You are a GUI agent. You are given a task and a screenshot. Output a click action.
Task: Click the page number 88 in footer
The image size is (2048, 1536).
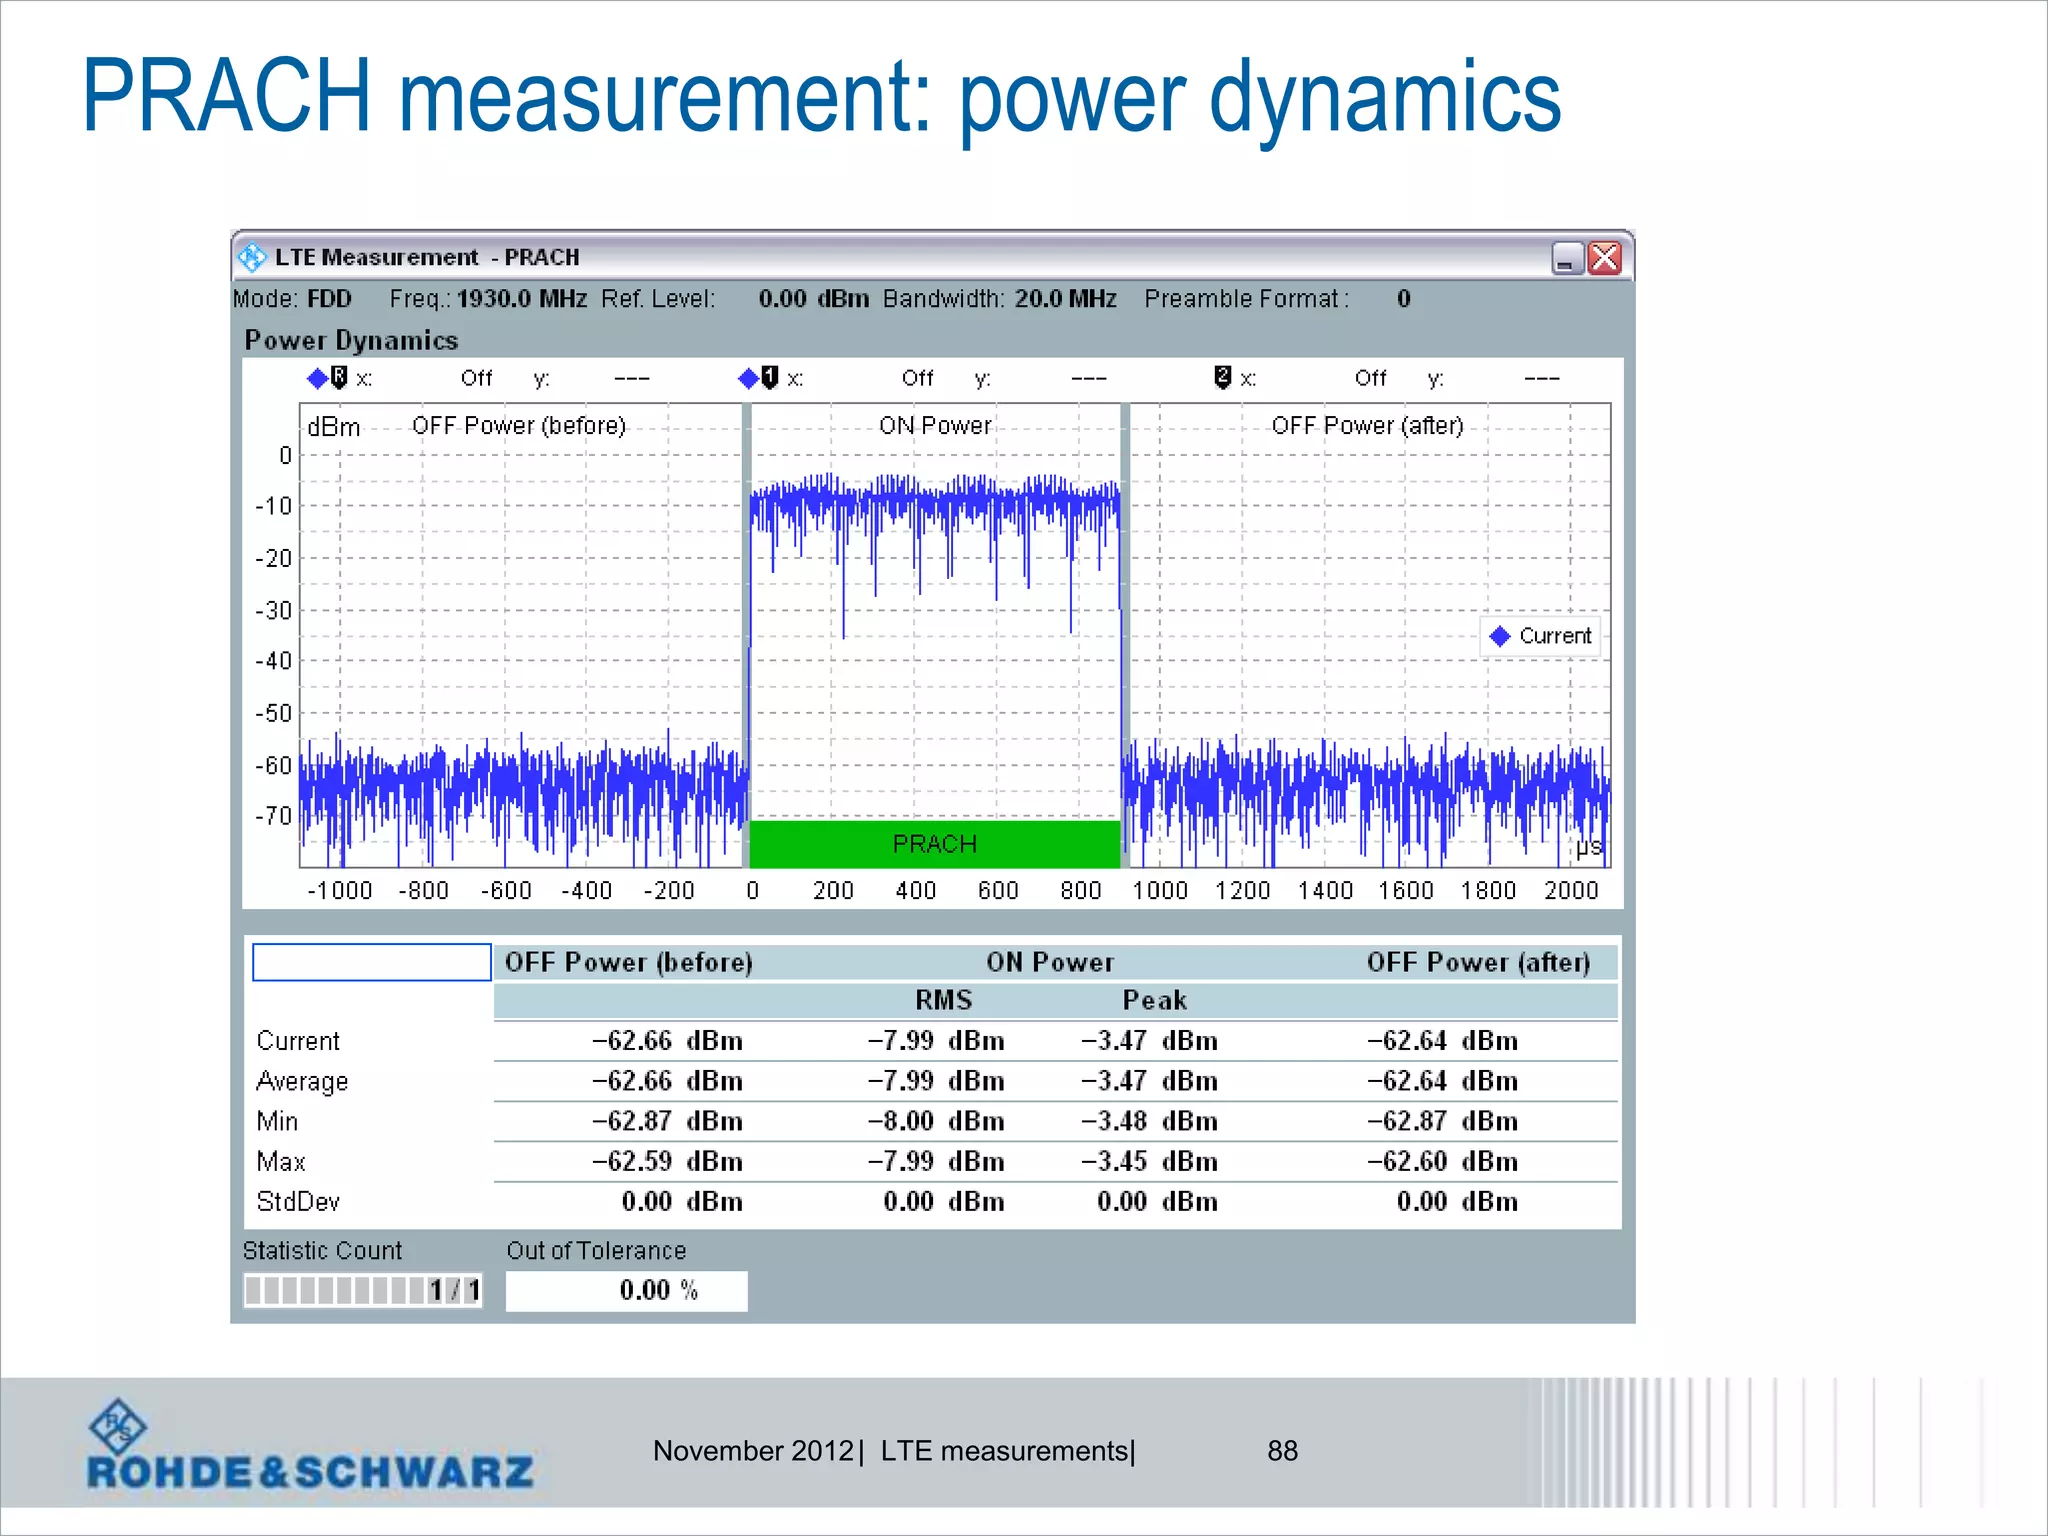tap(1282, 1451)
